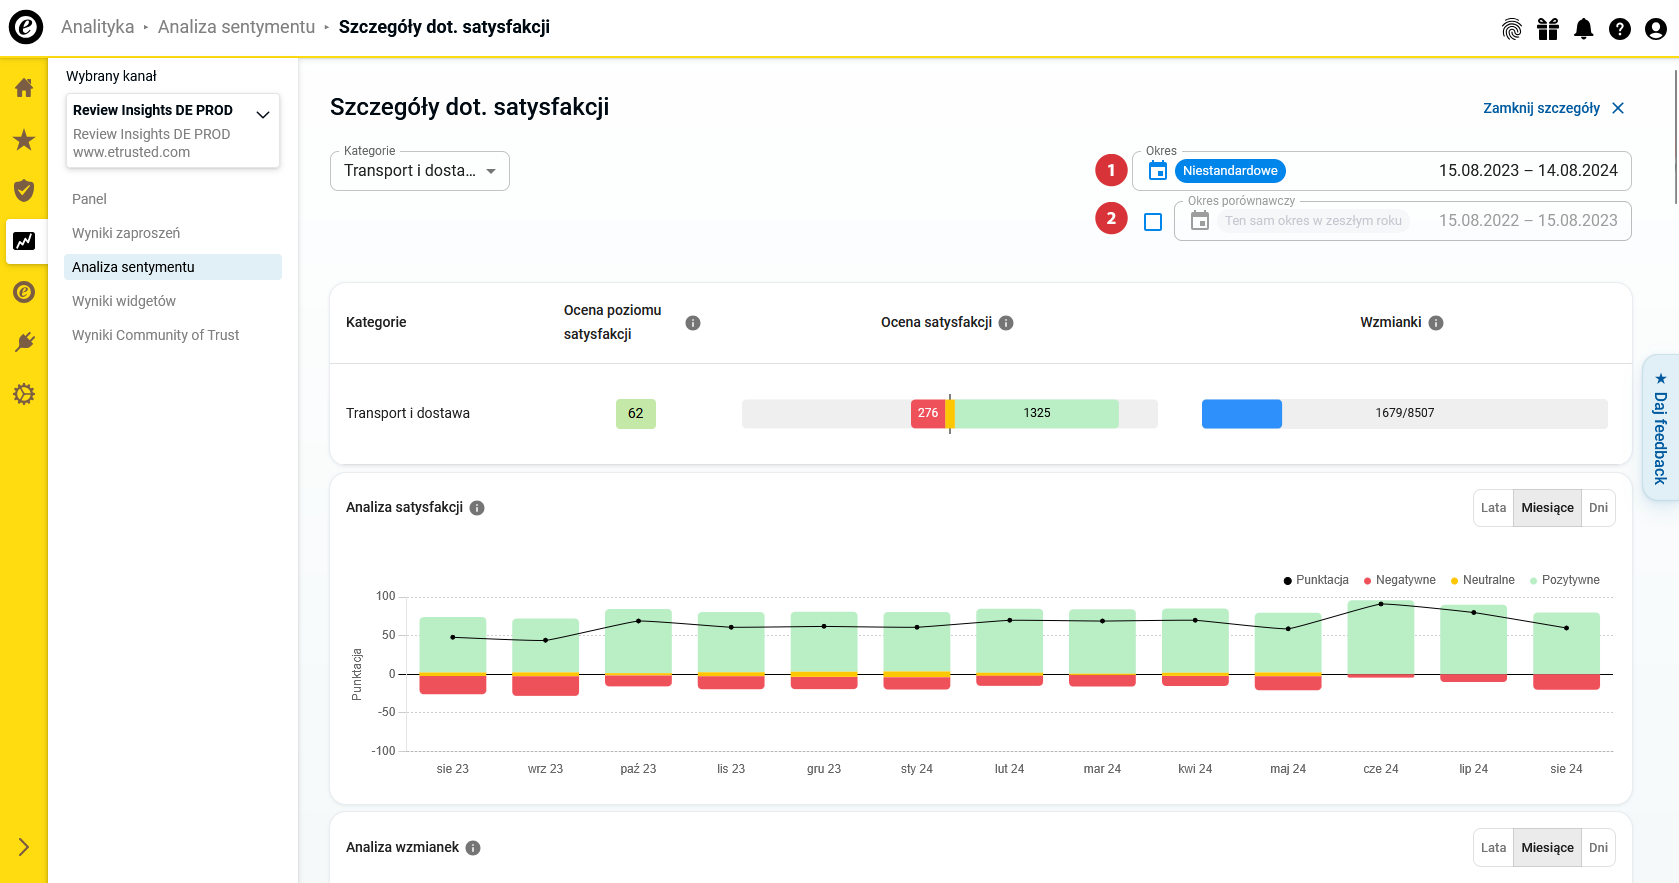The width and height of the screenshot is (1679, 883).
Task: Open the plug integrations sidebar icon
Action: coord(24,343)
